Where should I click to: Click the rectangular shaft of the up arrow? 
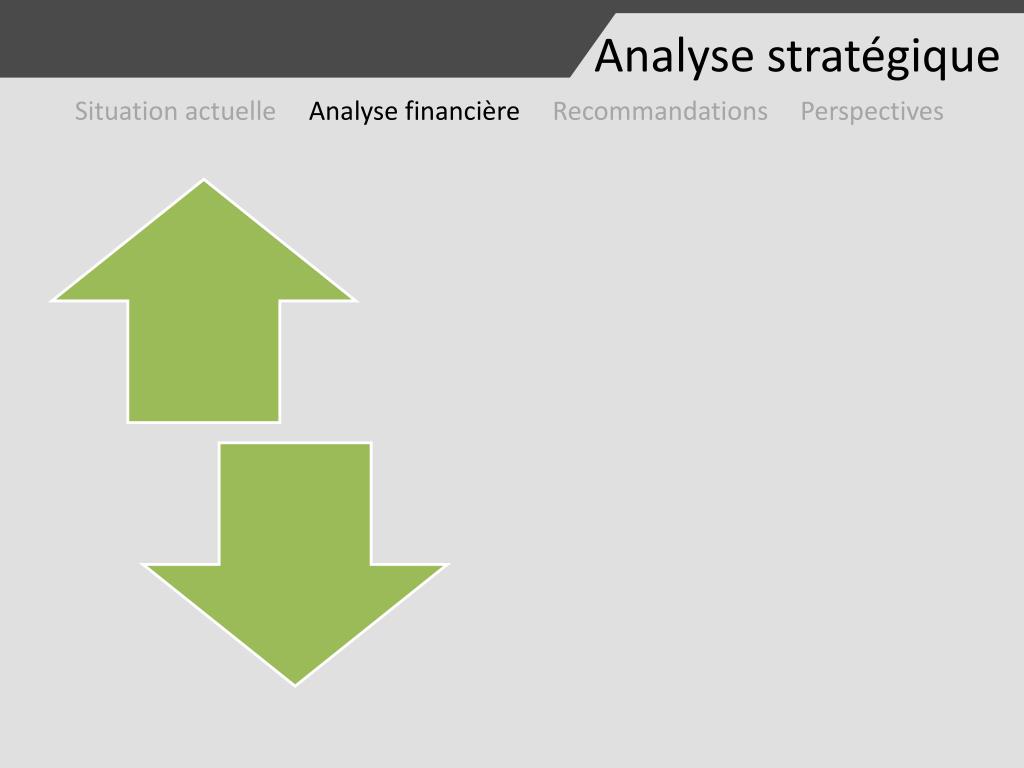click(204, 361)
